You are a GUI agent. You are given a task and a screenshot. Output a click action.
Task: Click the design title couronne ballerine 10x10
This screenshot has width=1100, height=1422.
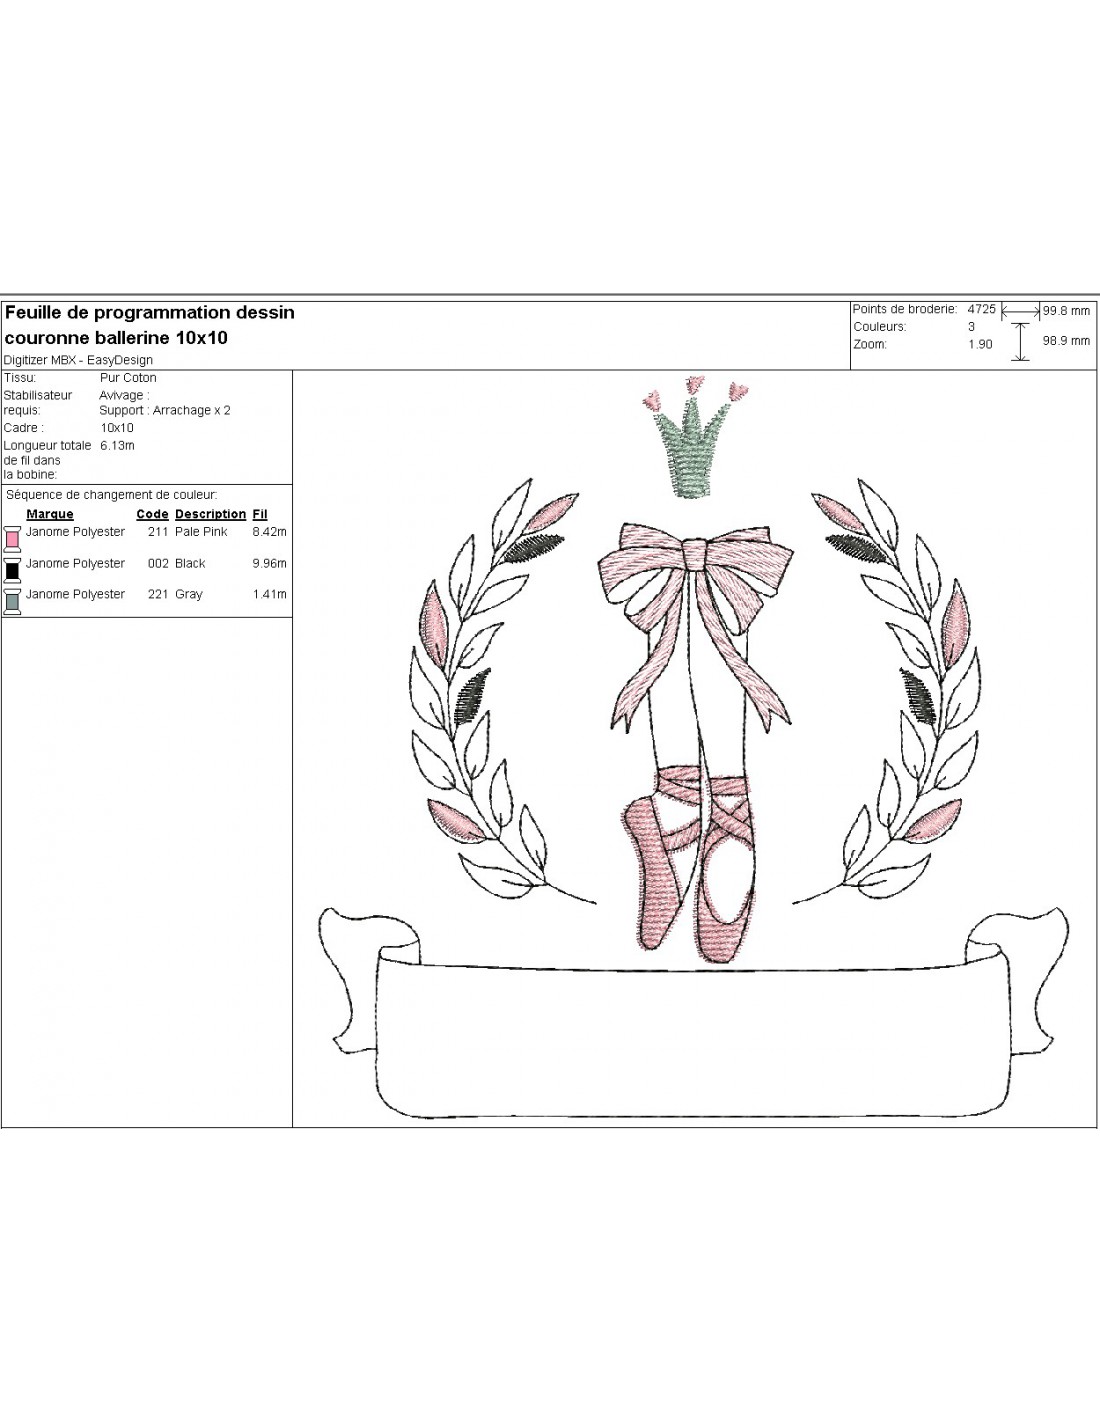[x=117, y=338]
